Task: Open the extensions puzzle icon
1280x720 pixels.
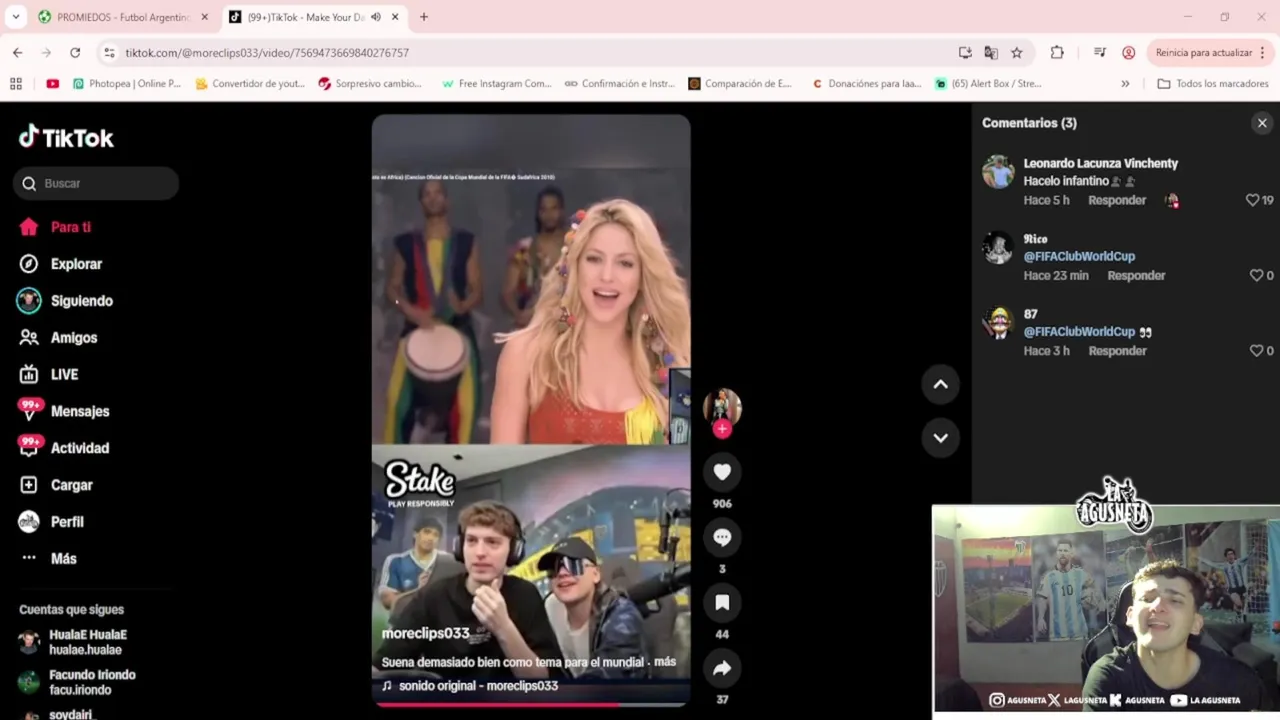Action: point(1057,52)
